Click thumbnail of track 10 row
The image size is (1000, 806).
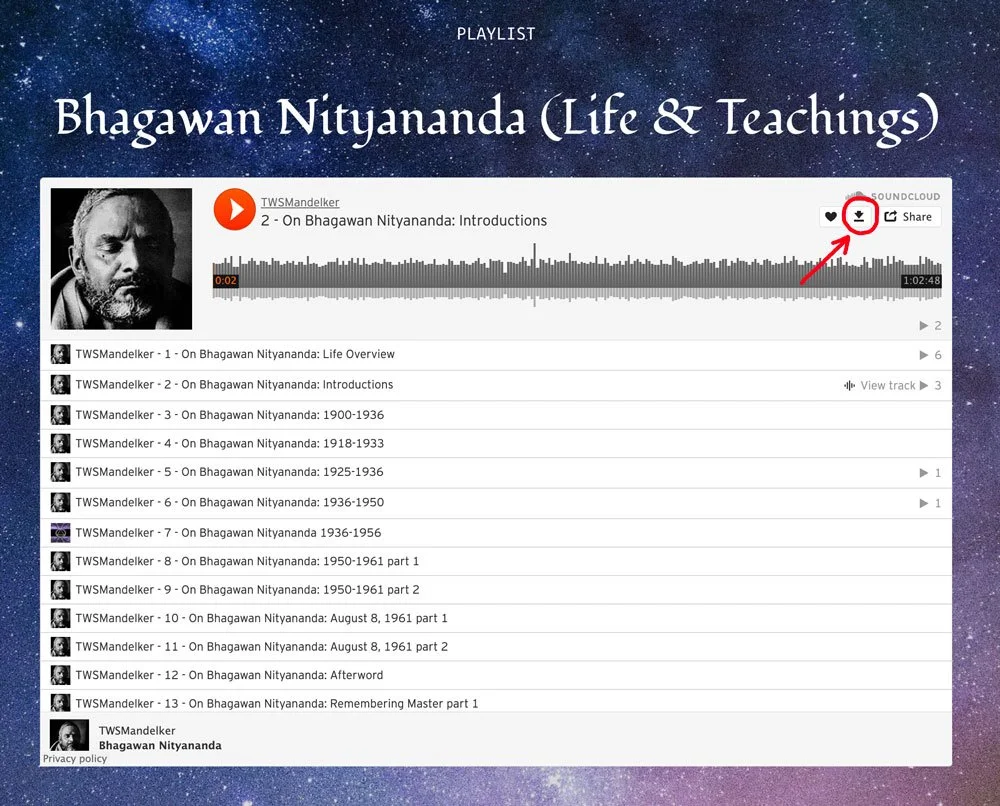61,619
